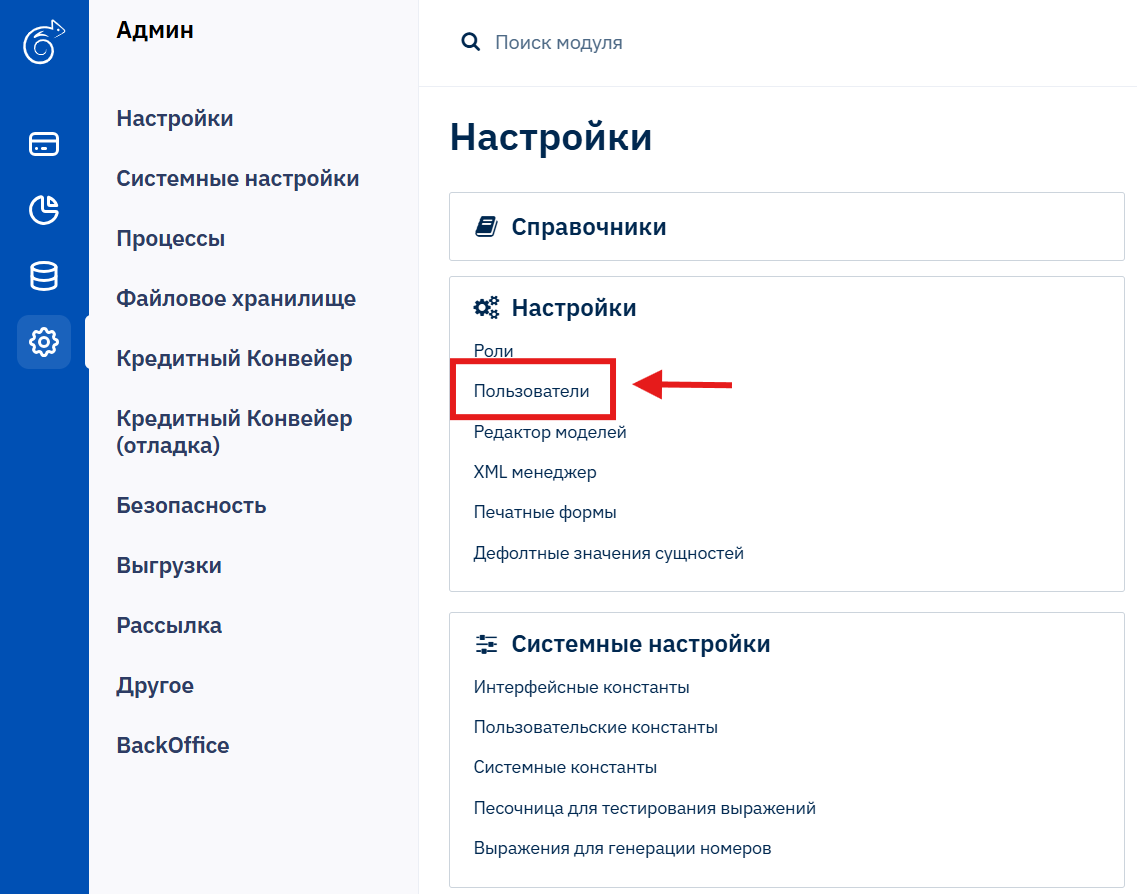Screen dimensions: 1137x894
Task: Select the gear settings sidebar icon
Action: [x=44, y=343]
